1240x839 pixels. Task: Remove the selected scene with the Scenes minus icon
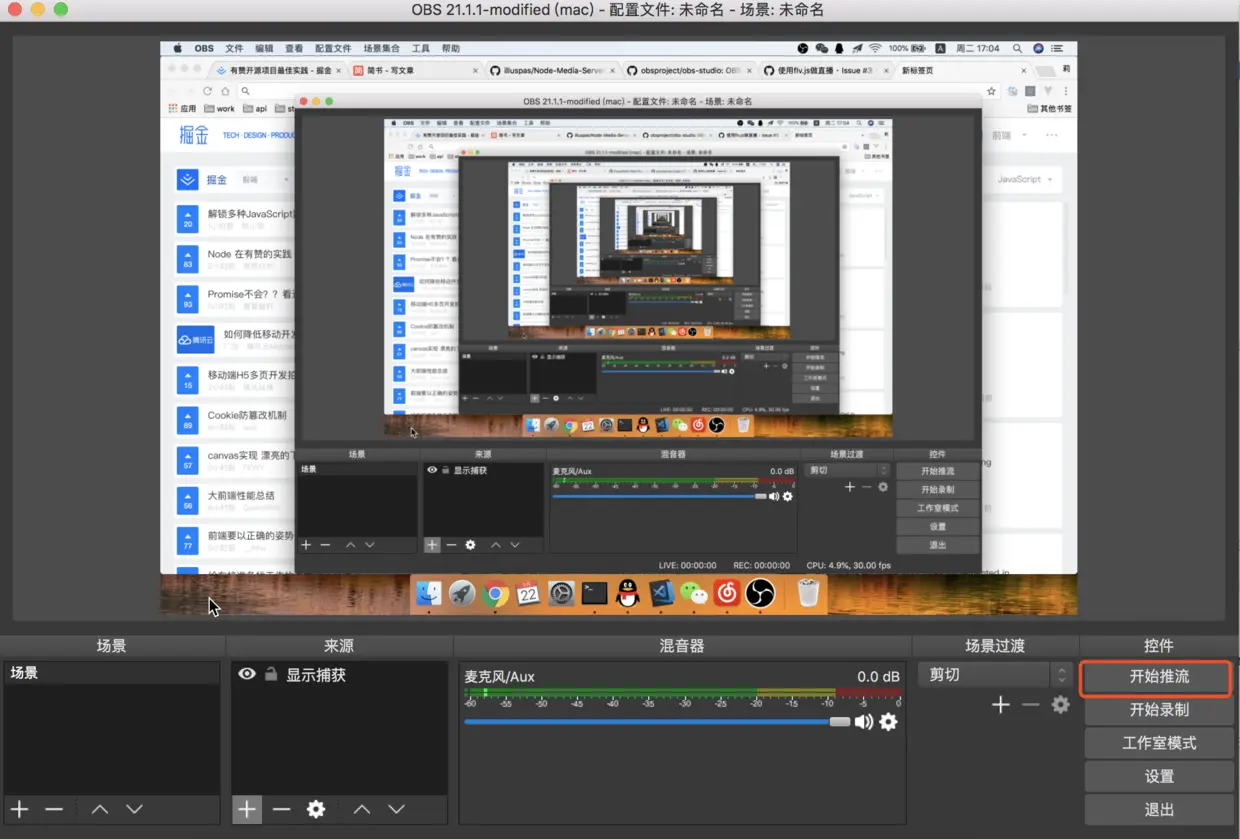click(54, 809)
